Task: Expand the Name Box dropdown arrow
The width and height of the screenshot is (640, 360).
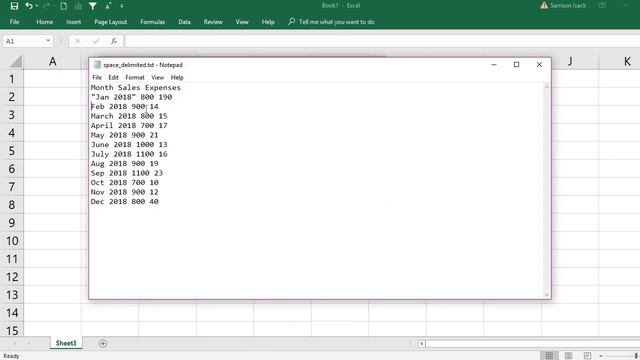Action: [x=48, y=41]
